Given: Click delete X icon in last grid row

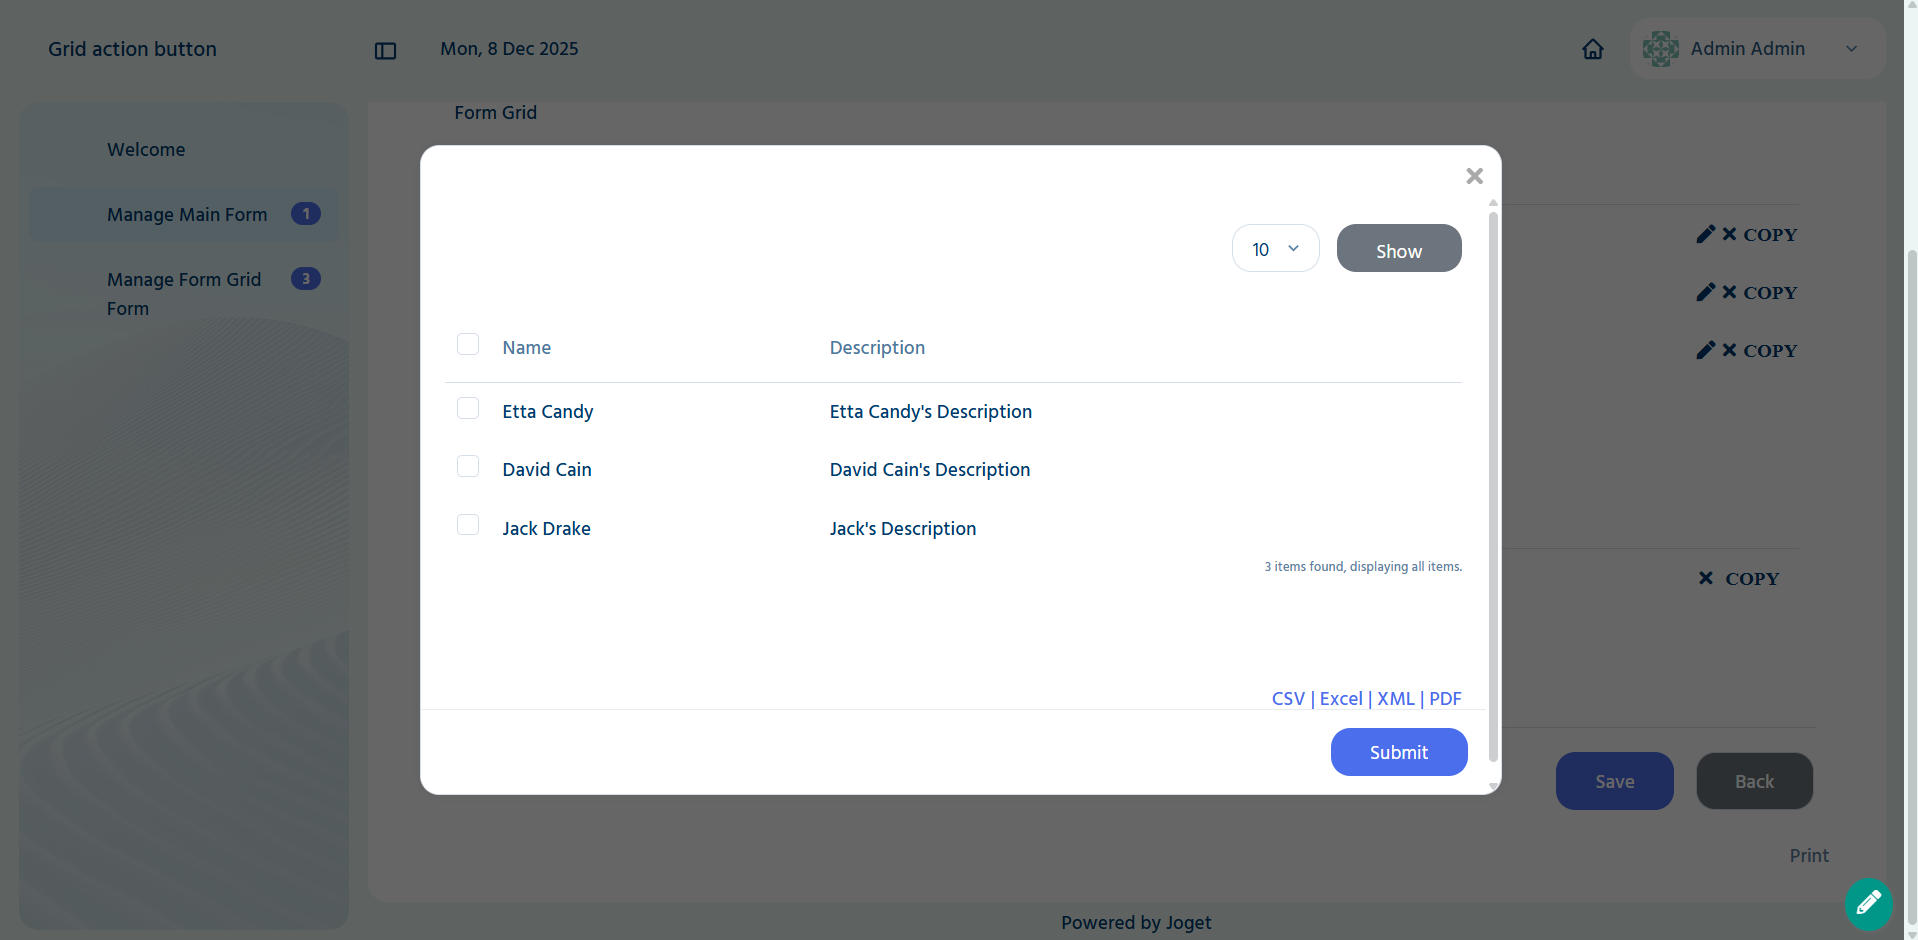Looking at the screenshot, I should click(x=1706, y=578).
